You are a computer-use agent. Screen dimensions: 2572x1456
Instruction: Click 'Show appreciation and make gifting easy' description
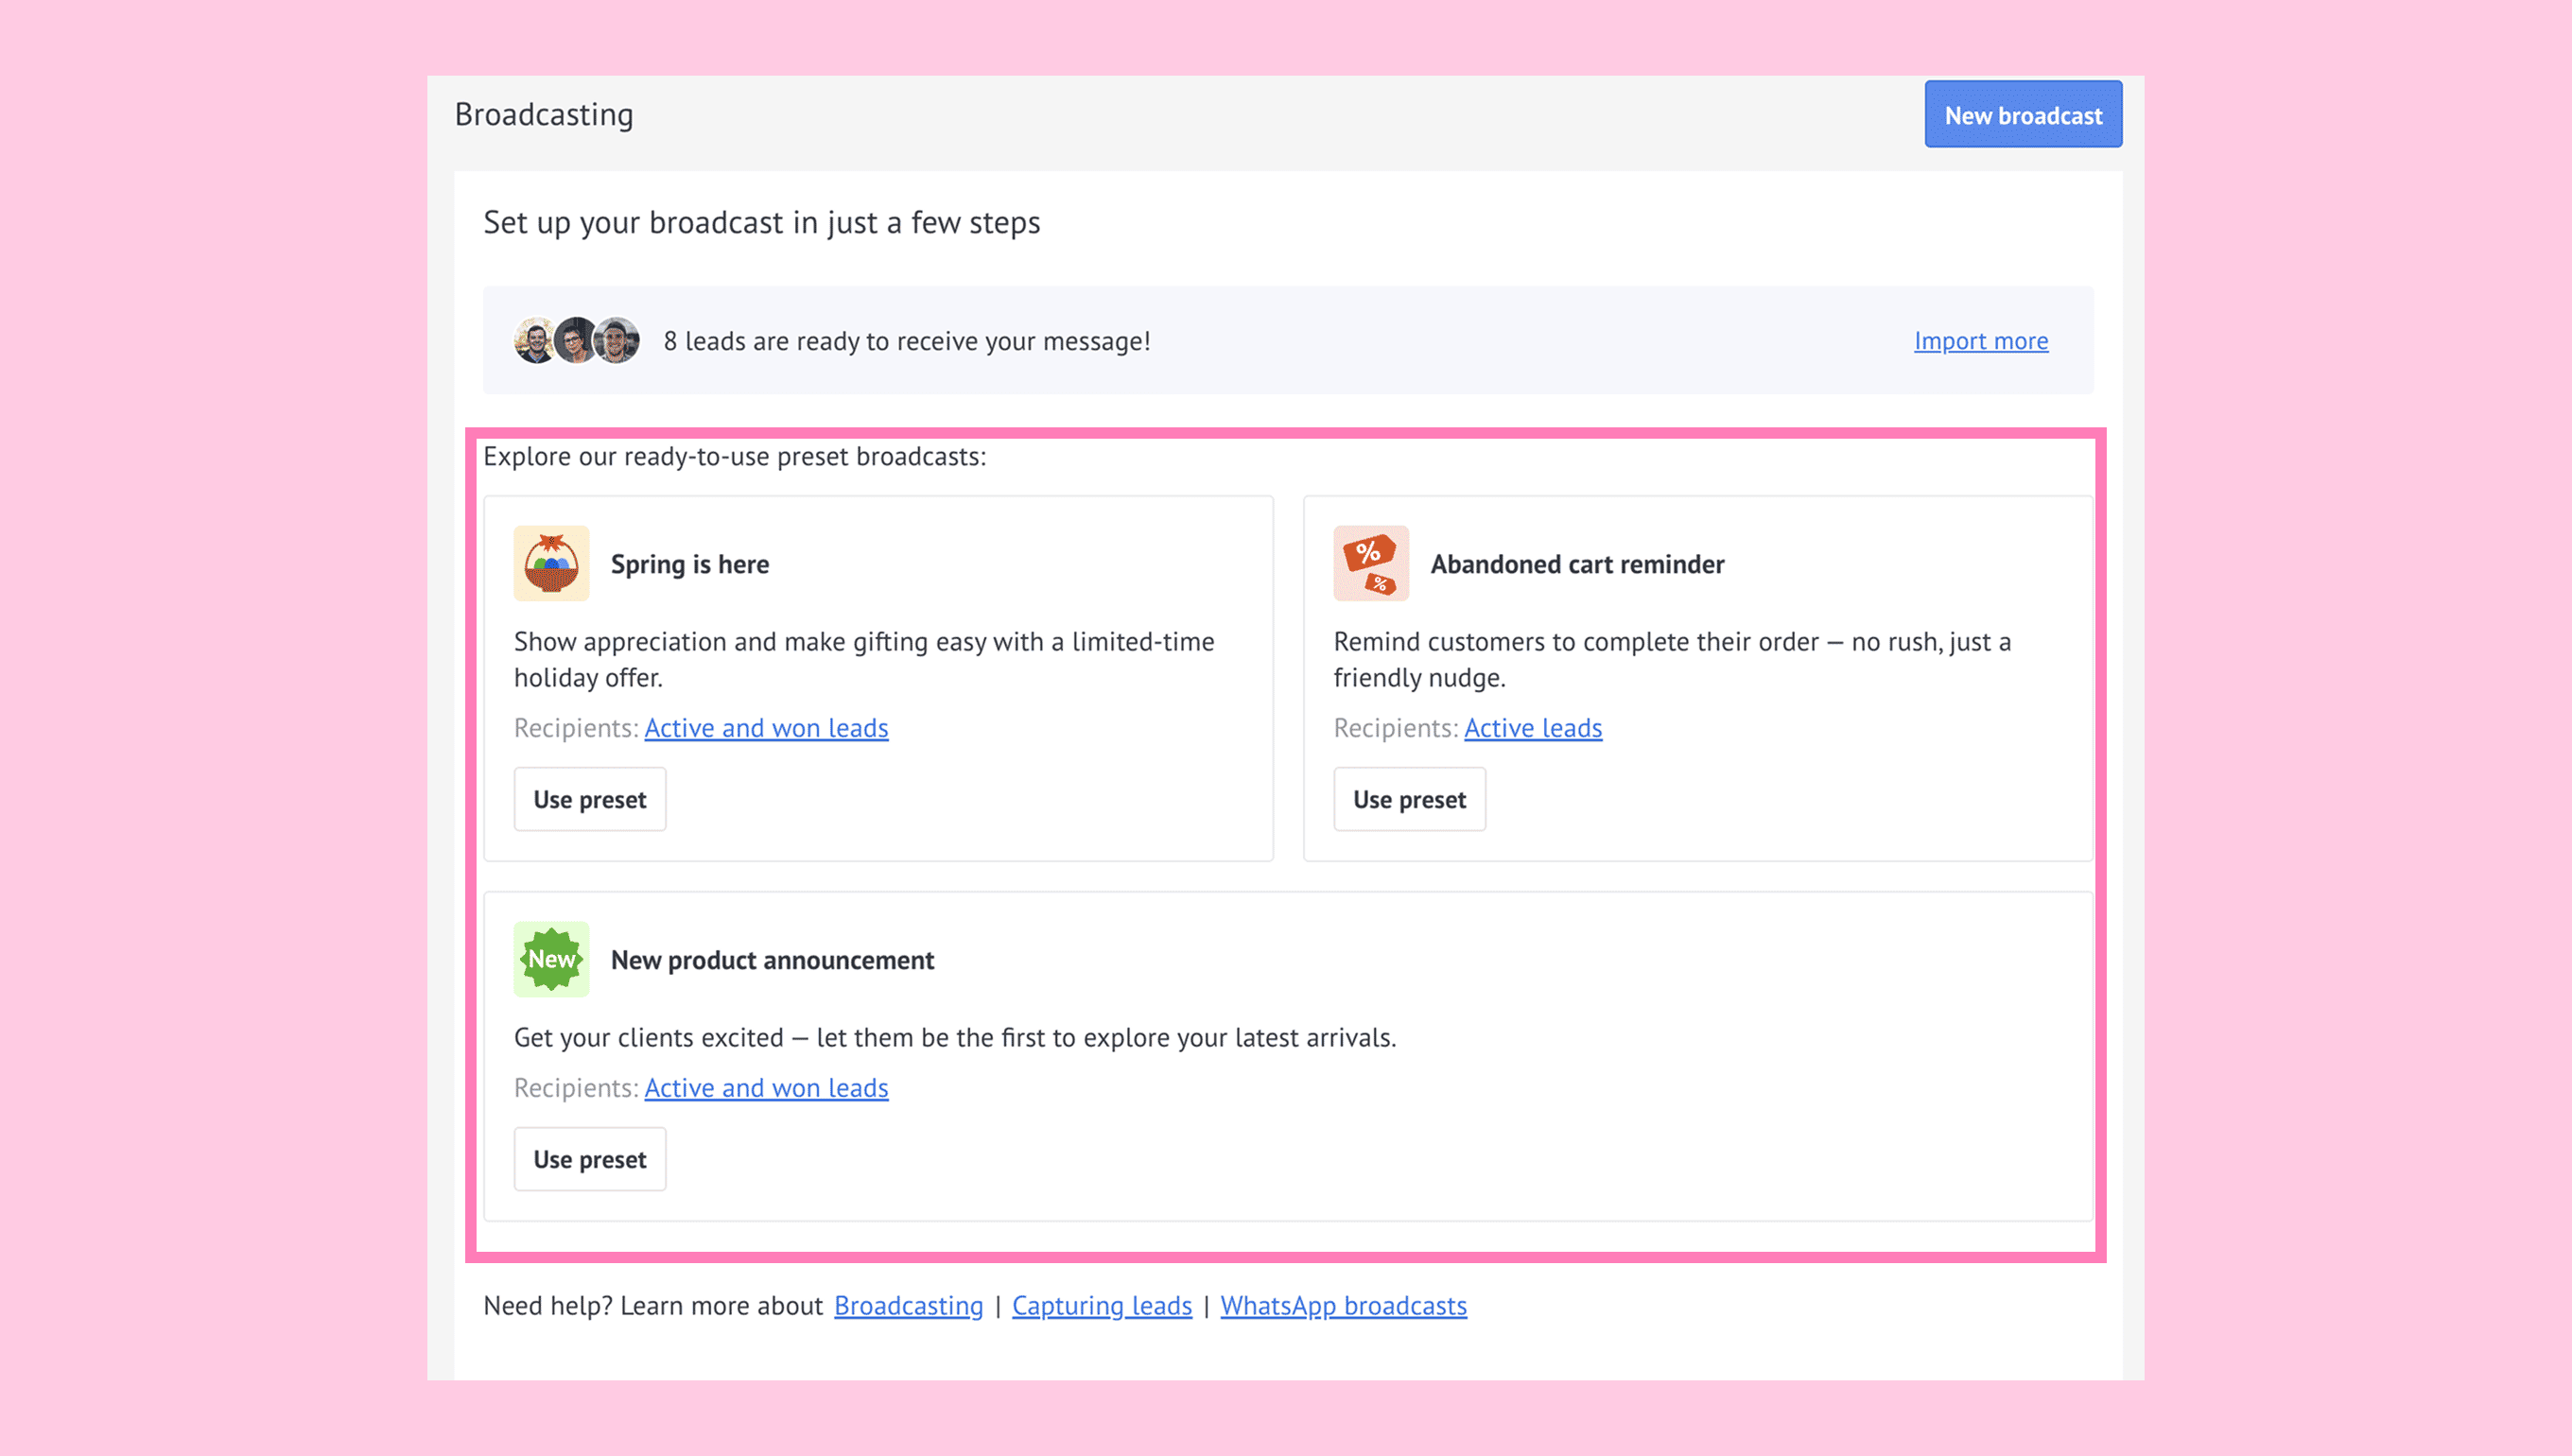864,660
